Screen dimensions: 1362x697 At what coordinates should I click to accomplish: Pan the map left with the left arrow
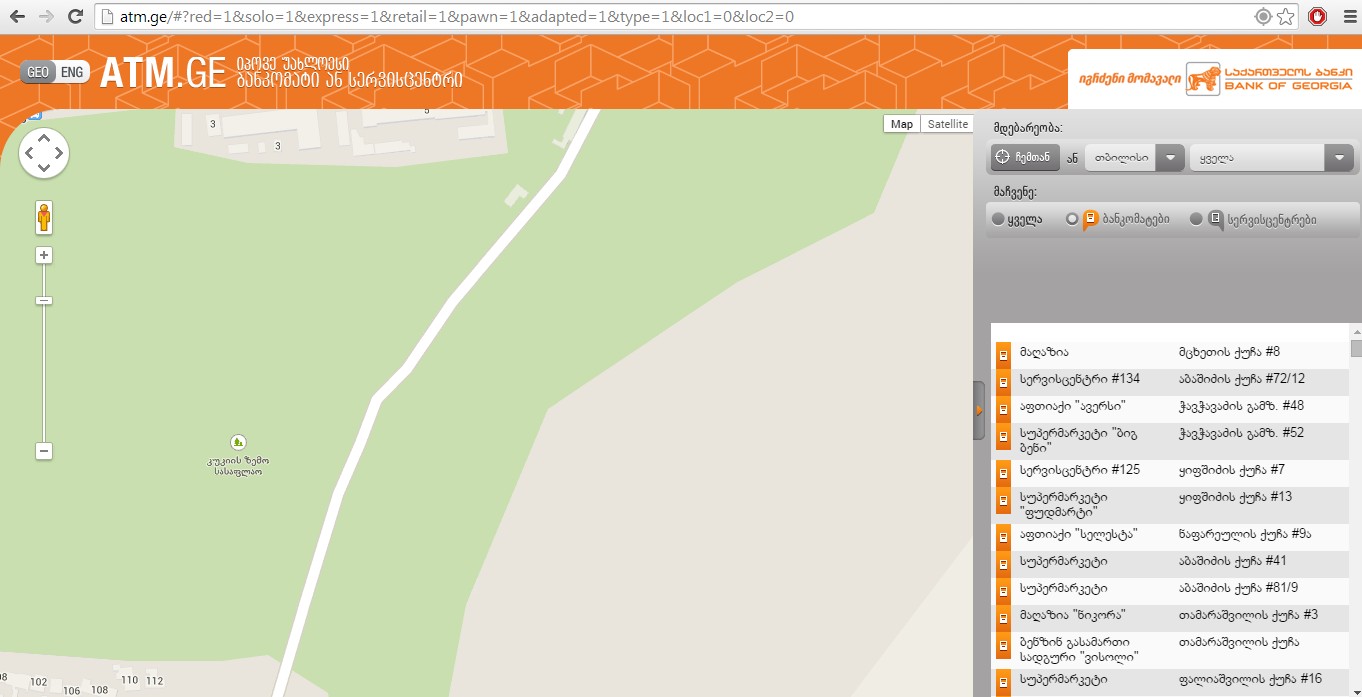(x=30, y=153)
